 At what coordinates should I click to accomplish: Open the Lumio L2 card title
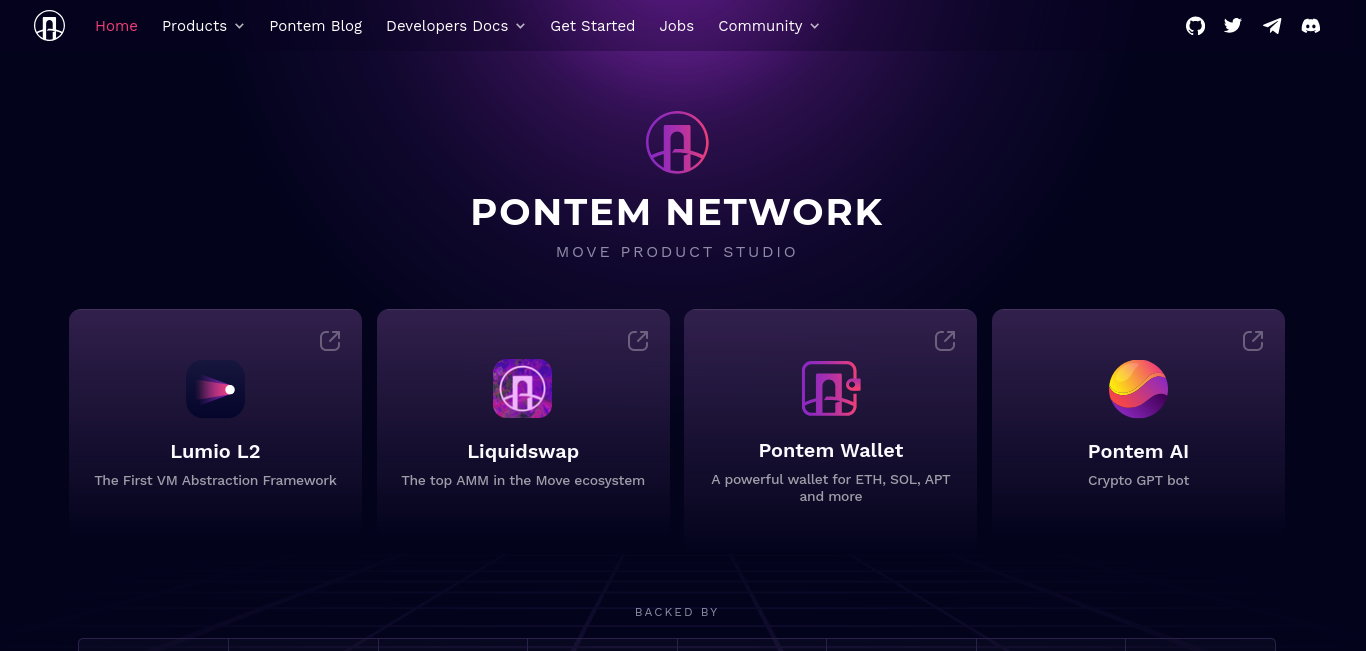click(x=215, y=451)
